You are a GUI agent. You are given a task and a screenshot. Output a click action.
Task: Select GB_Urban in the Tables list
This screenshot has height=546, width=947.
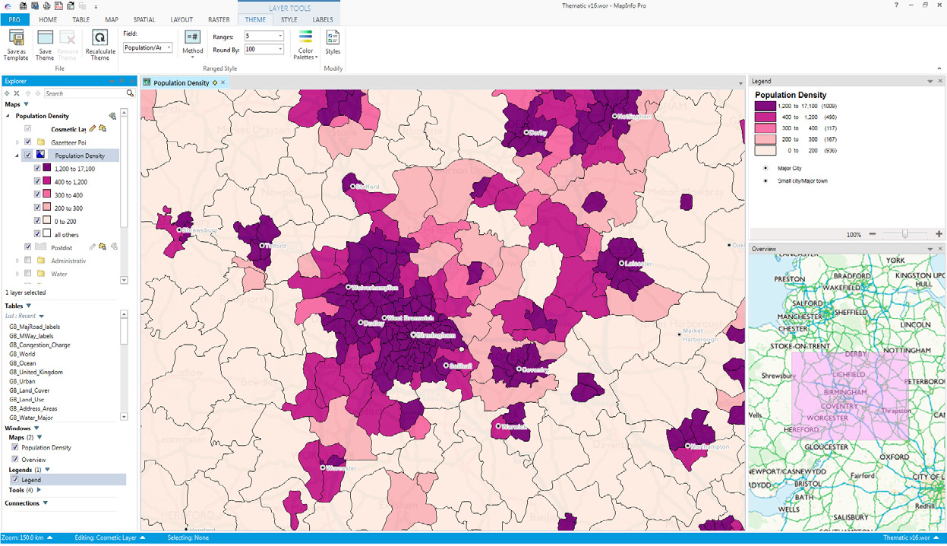coord(23,380)
